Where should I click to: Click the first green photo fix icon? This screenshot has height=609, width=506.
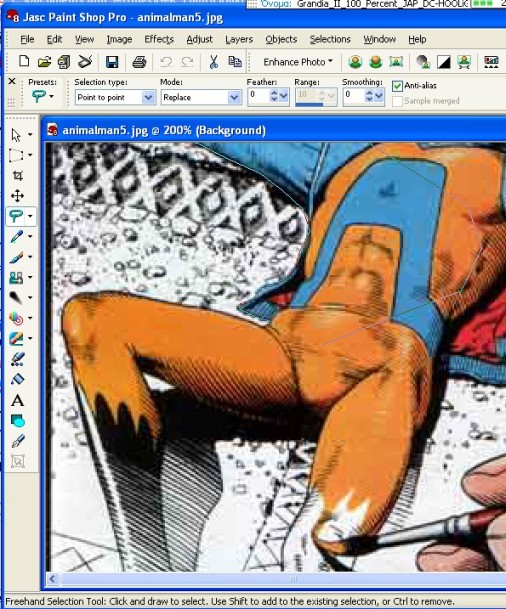click(355, 62)
